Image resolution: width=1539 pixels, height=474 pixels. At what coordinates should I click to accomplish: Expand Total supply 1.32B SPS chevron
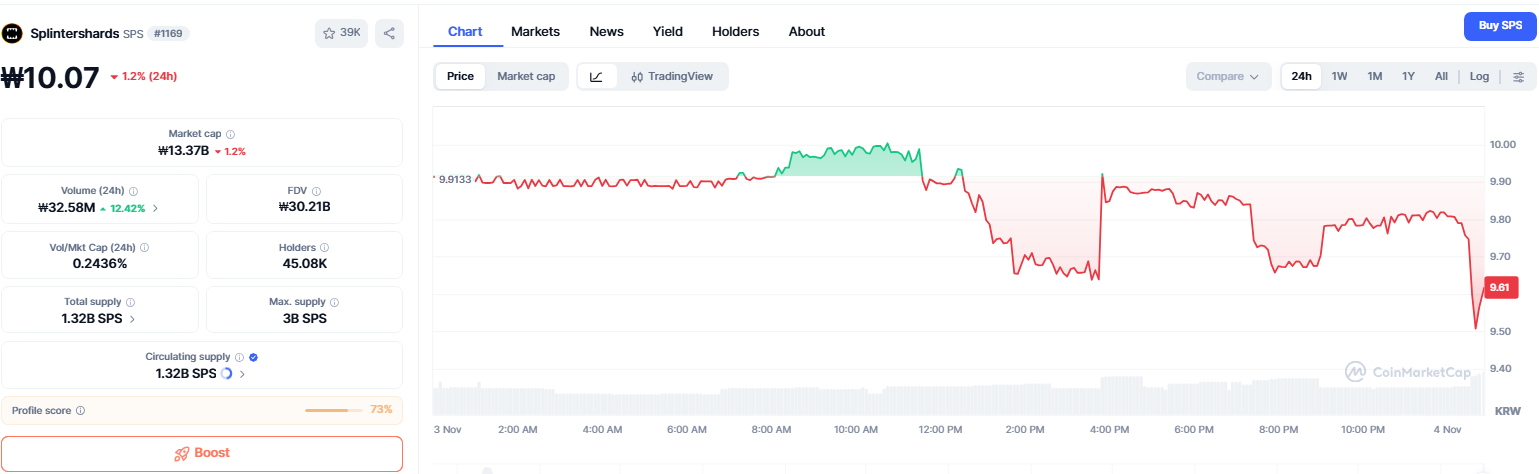click(133, 319)
